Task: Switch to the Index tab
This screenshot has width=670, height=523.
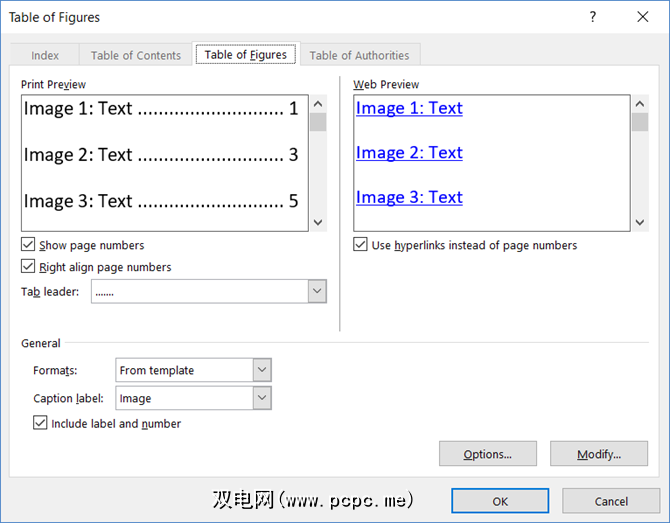Action: click(x=45, y=55)
